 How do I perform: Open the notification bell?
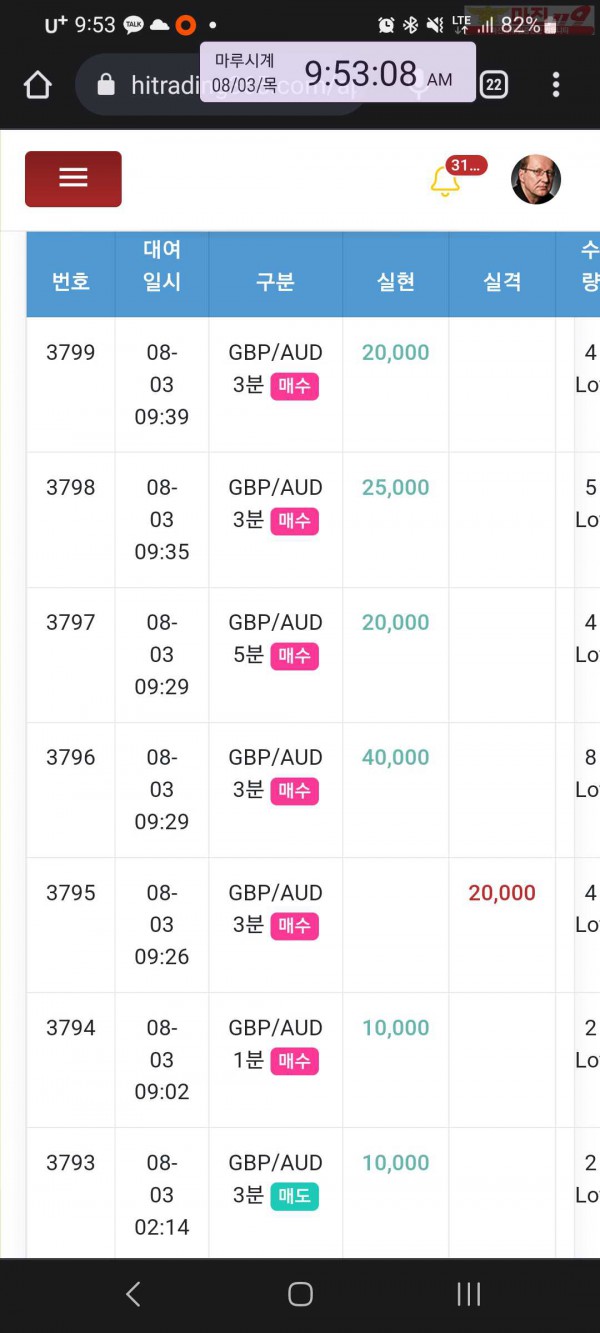[x=445, y=182]
